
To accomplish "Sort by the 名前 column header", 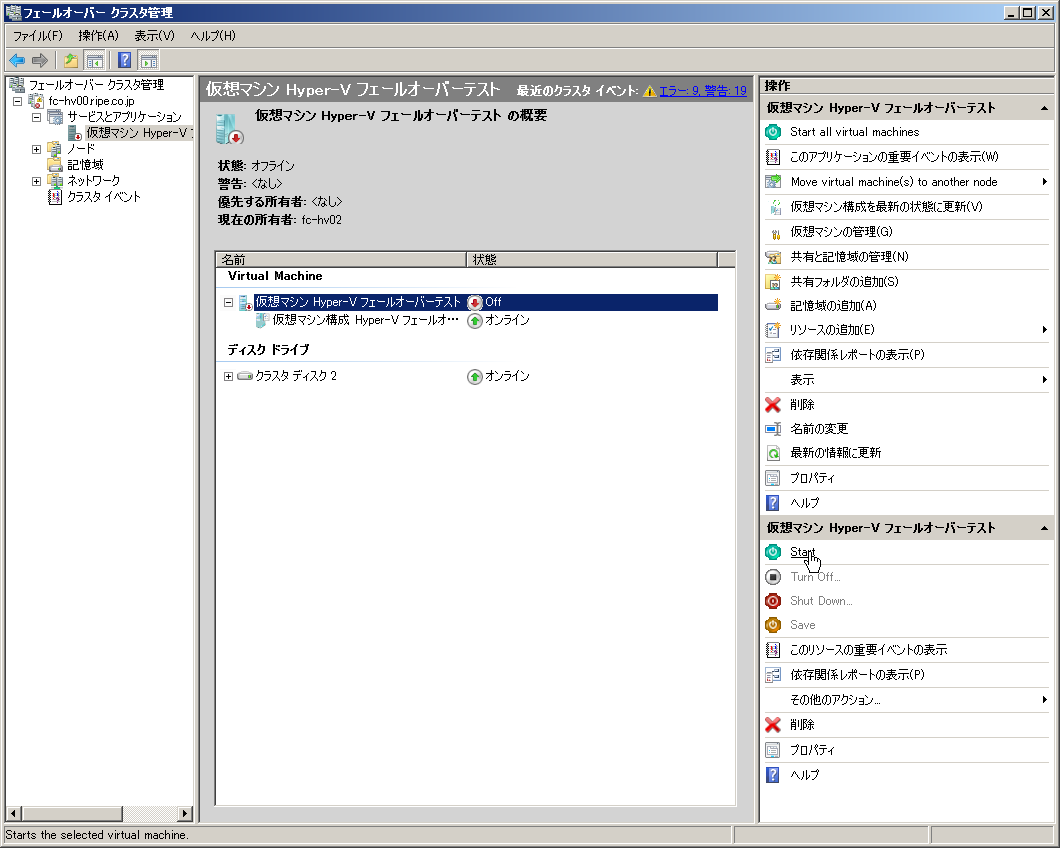I will click(341, 260).
